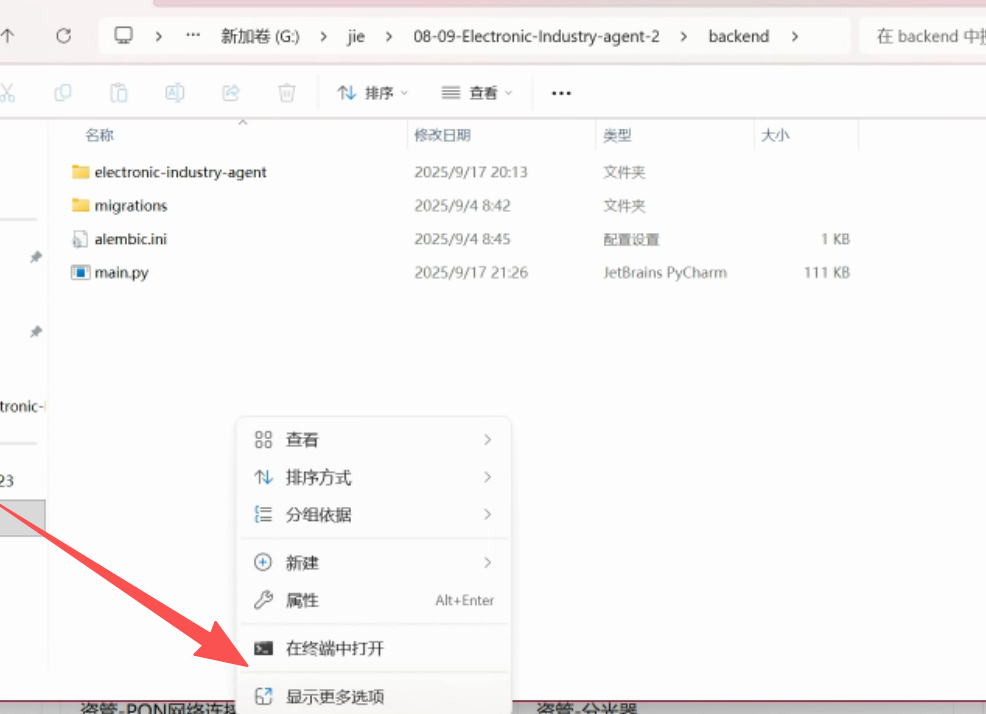This screenshot has width=986, height=714.
Task: Open the 排序 sort dropdown
Action: pos(373,93)
